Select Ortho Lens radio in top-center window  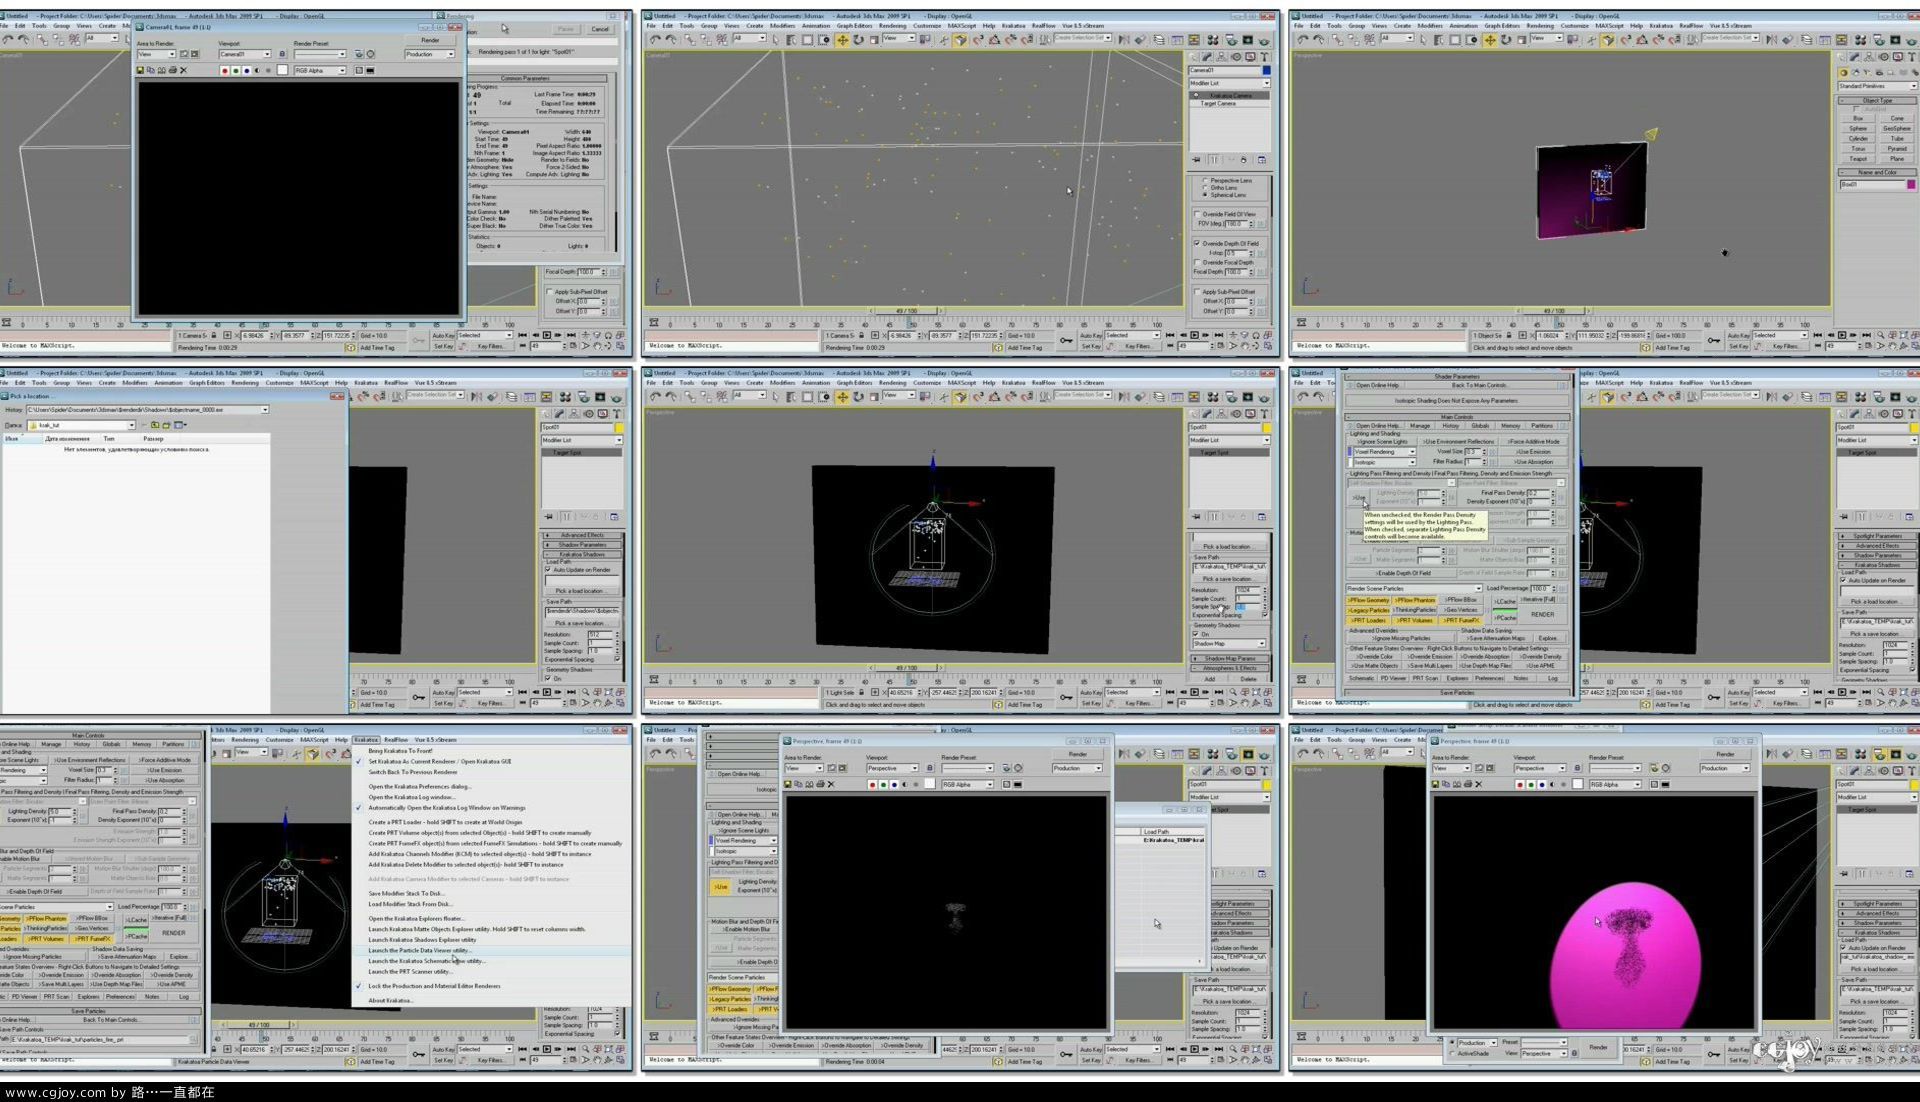click(1205, 187)
